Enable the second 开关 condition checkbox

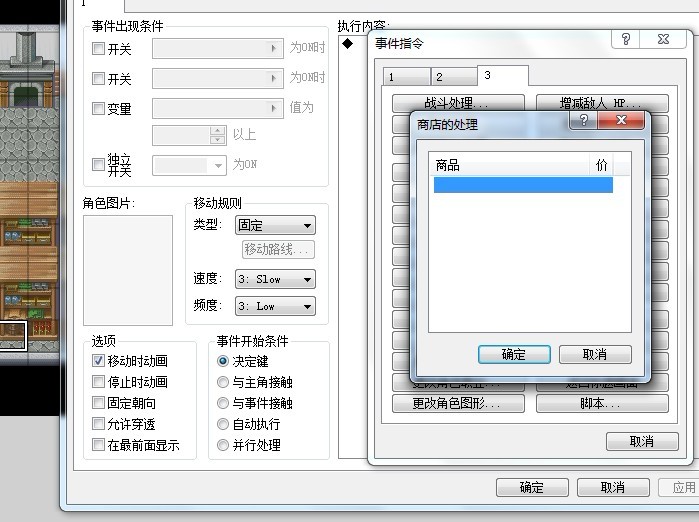(x=98, y=78)
